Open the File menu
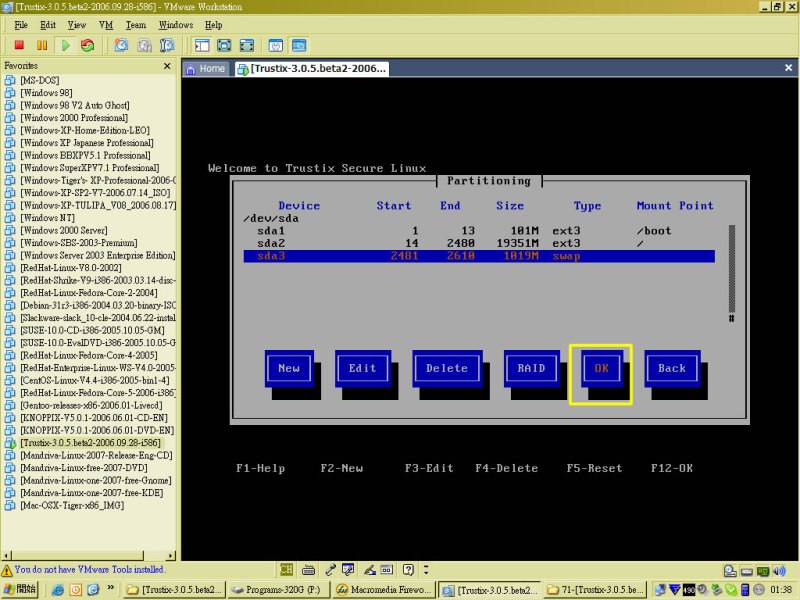 coord(21,25)
